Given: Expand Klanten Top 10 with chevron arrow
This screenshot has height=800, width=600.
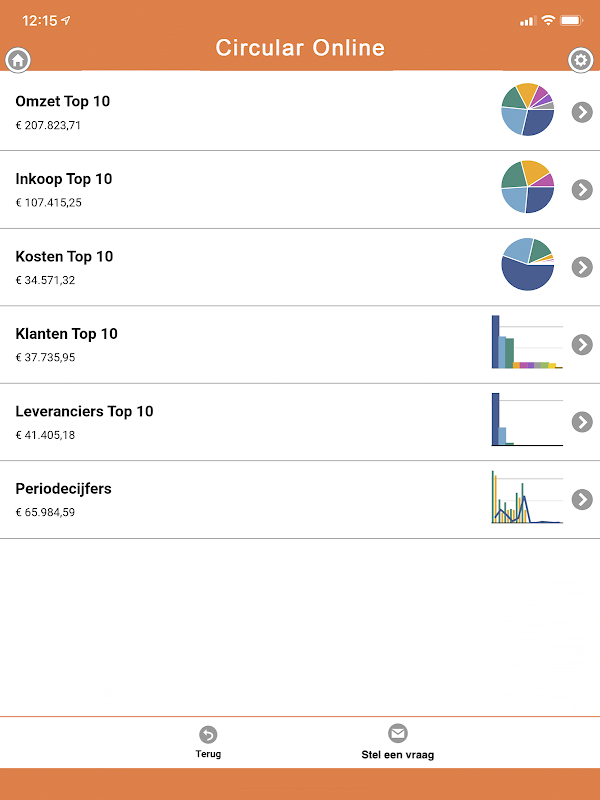Looking at the screenshot, I should click(582, 344).
